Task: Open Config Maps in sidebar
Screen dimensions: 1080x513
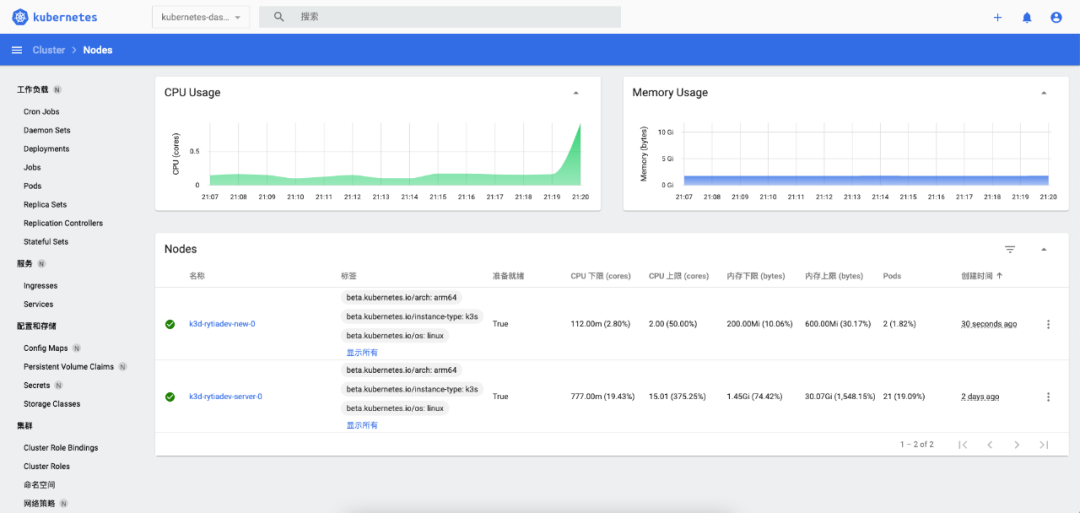Action: 45,348
